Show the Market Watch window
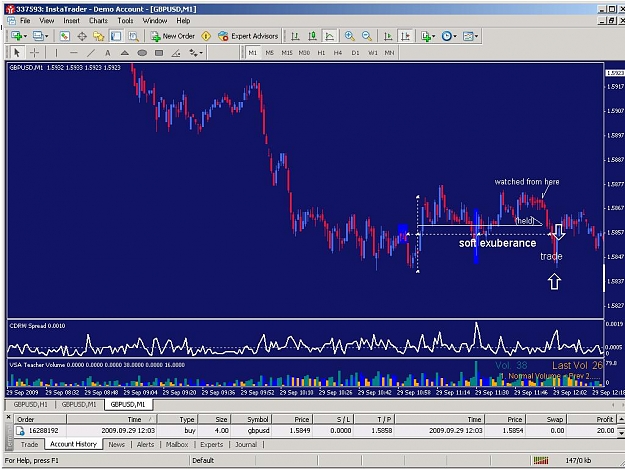 tap(65, 36)
